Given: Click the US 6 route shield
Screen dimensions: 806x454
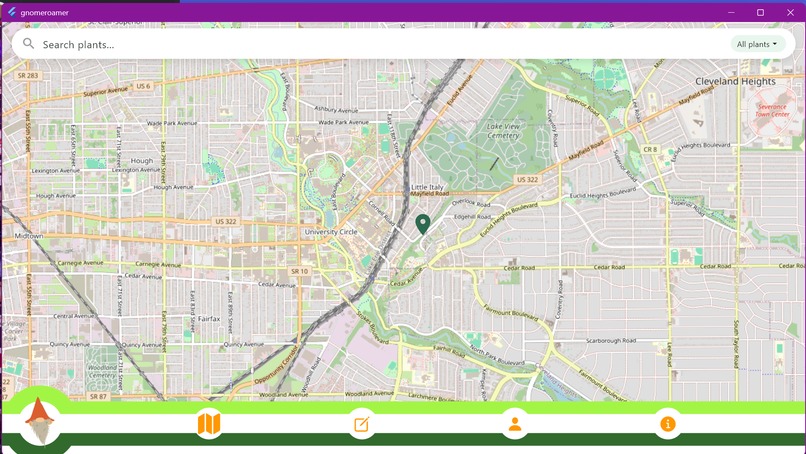Looking at the screenshot, I should (143, 86).
